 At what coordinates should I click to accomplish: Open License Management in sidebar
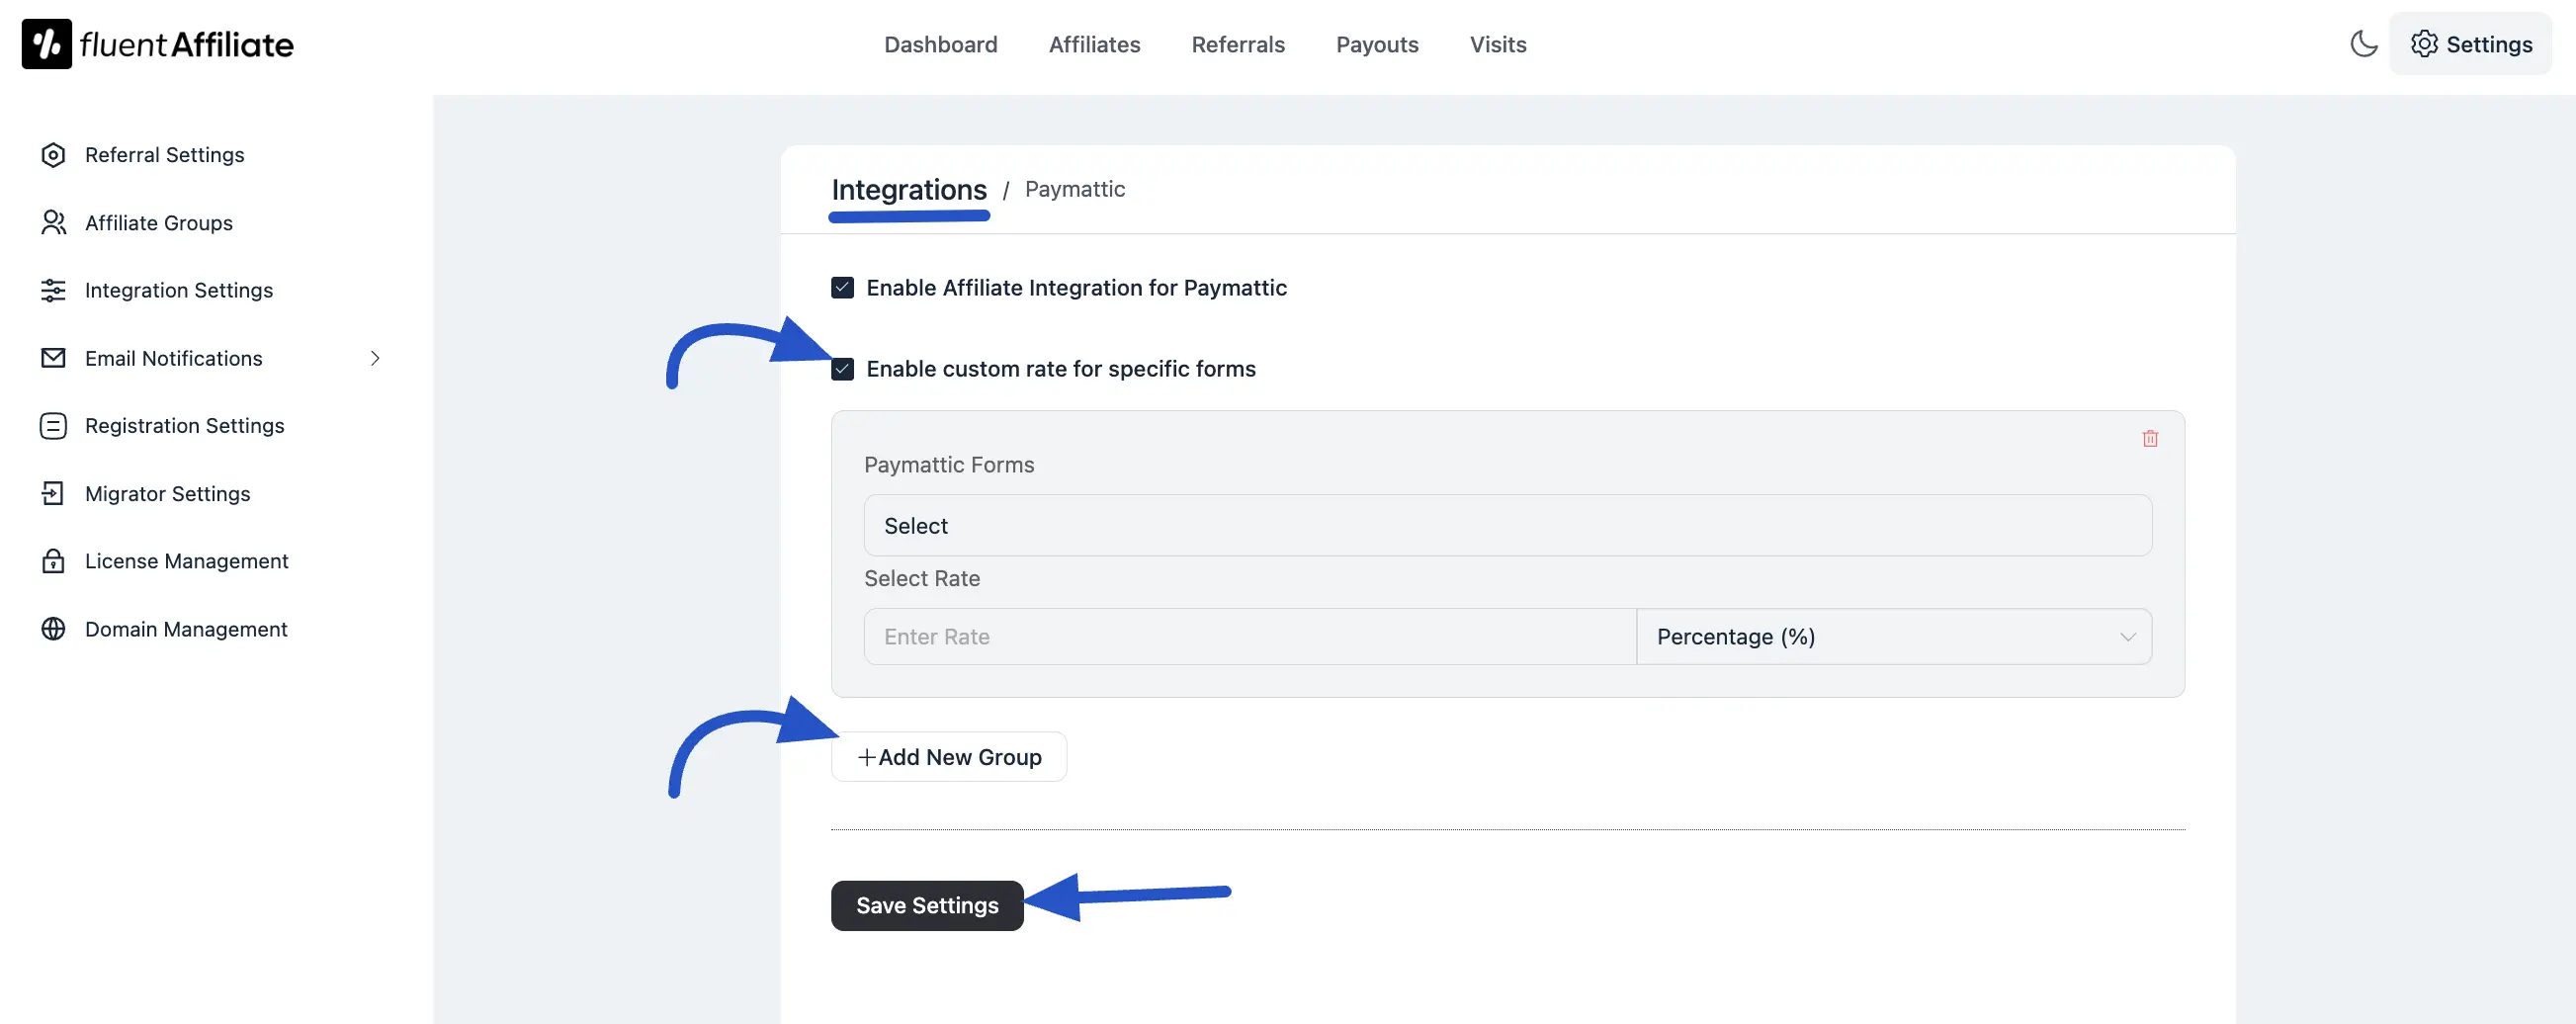point(186,561)
